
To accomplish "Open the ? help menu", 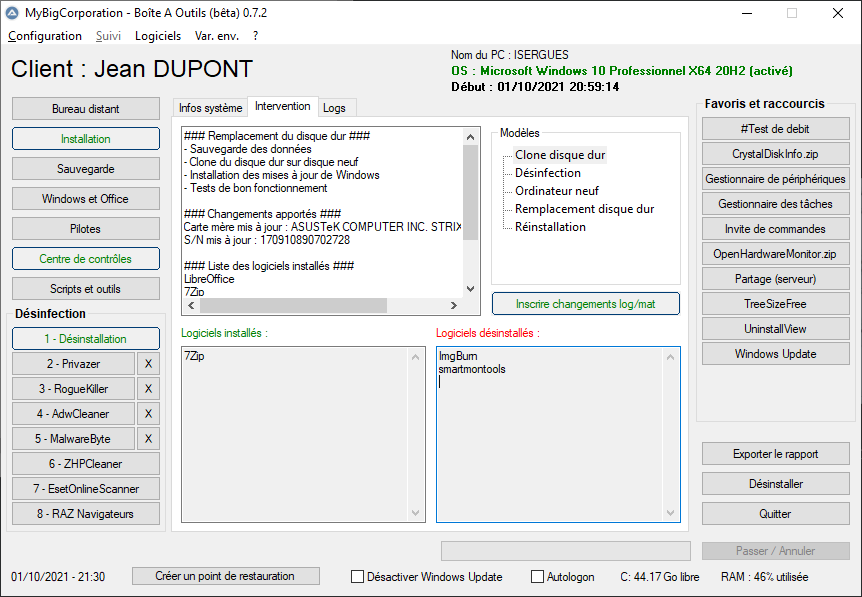I will click(255, 36).
